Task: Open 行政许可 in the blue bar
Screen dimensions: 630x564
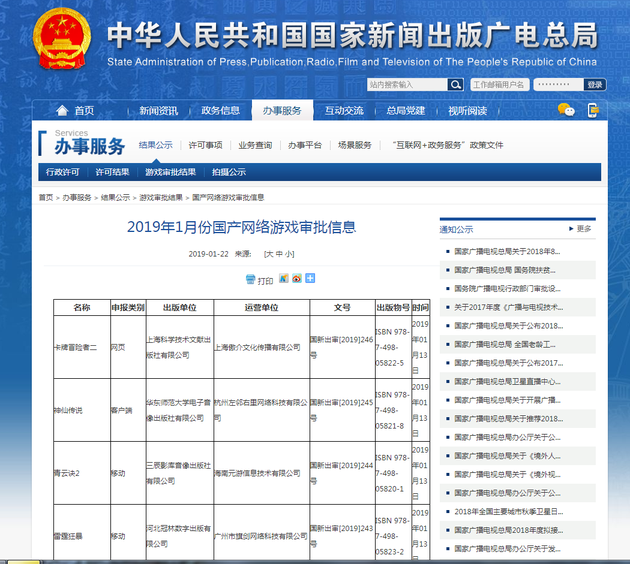Action: click(x=63, y=172)
